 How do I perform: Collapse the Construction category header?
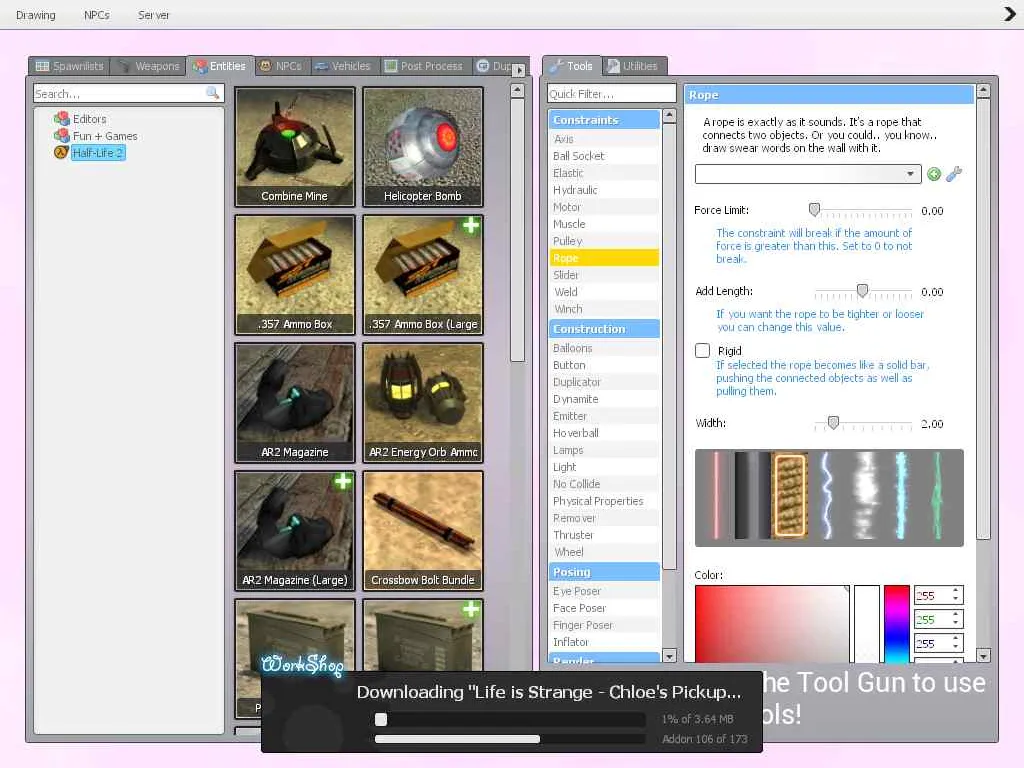click(x=604, y=328)
